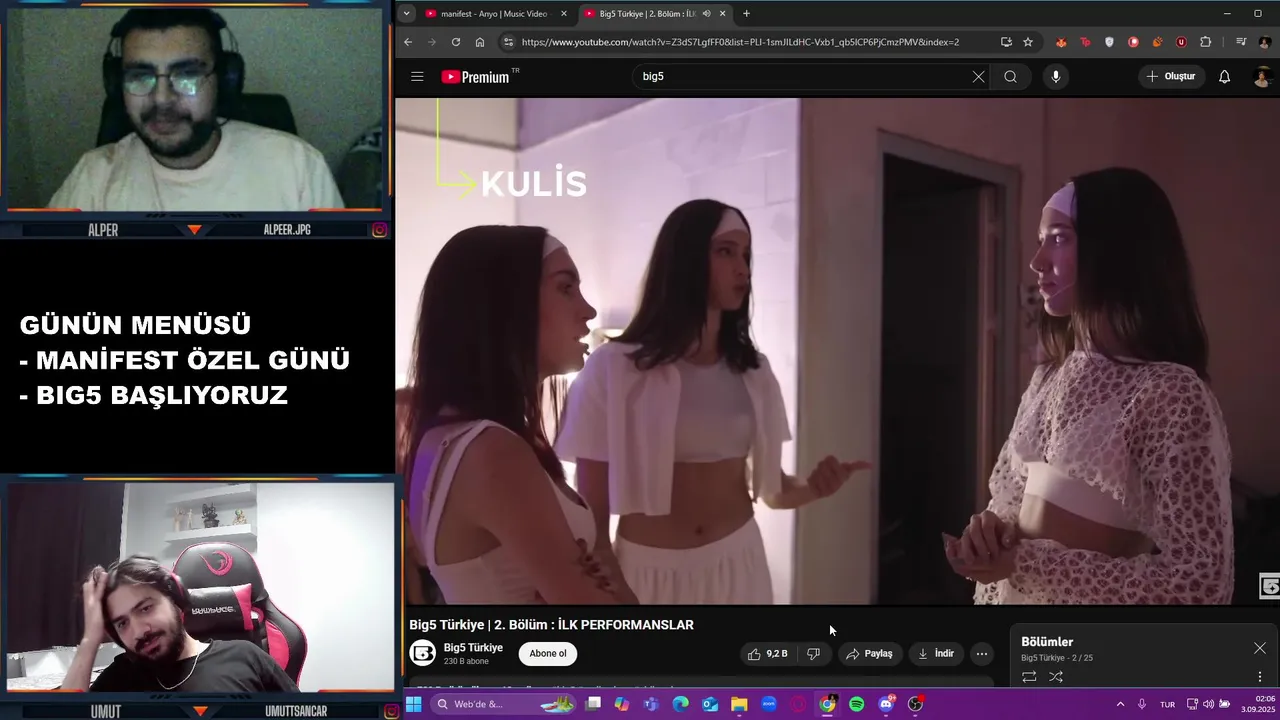The image size is (1280, 720).
Task: Open Spotify from taskbar
Action: [856, 704]
